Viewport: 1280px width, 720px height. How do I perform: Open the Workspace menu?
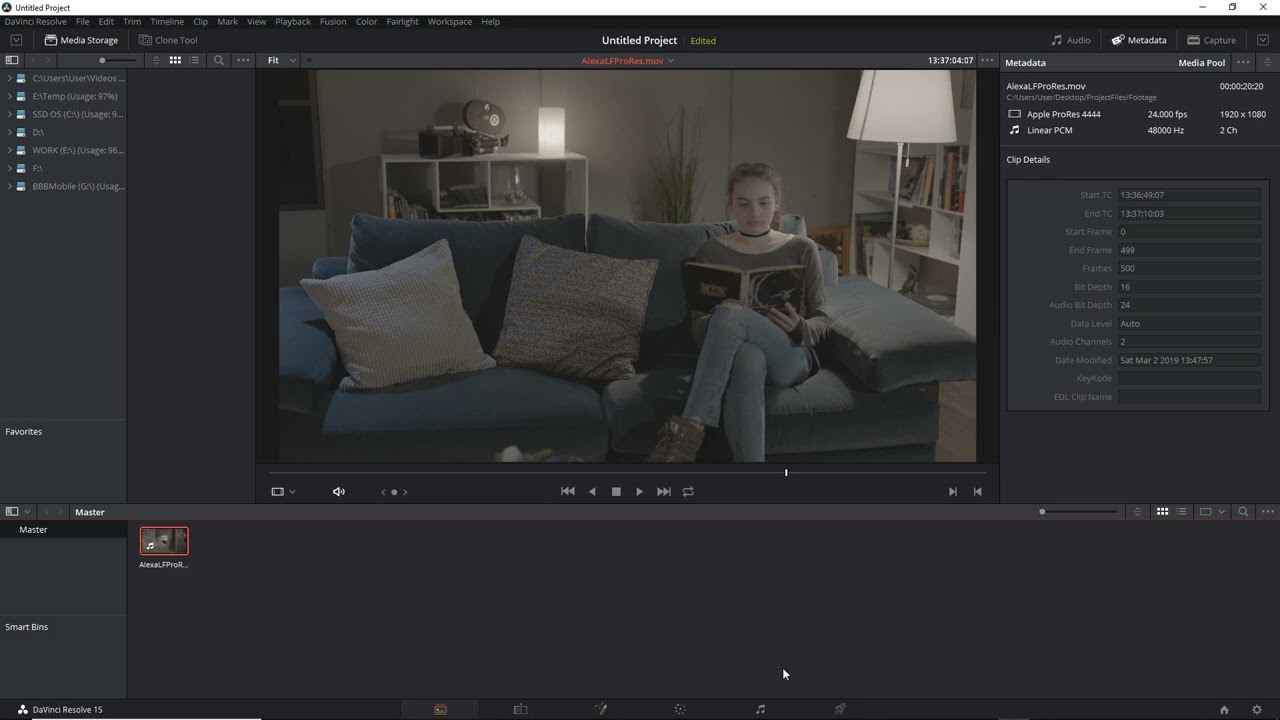(x=449, y=21)
